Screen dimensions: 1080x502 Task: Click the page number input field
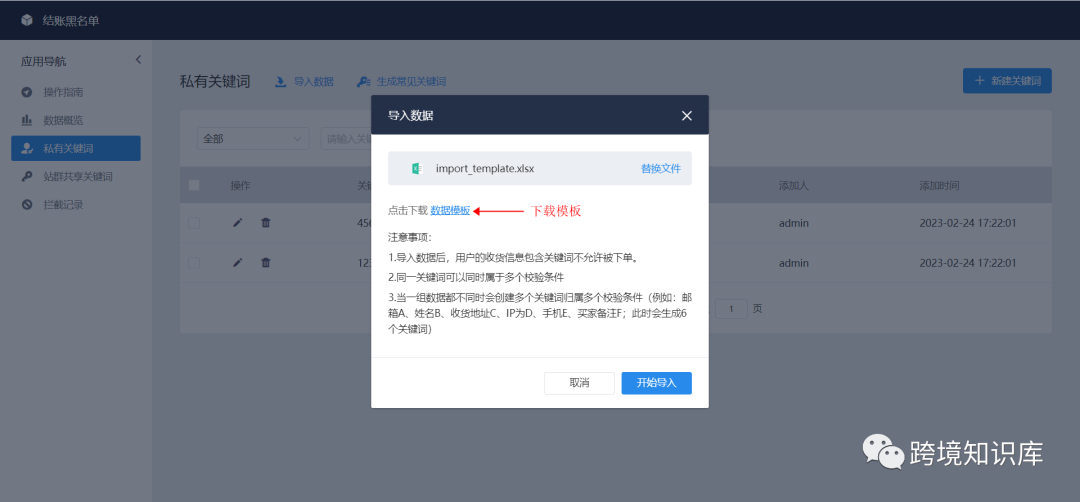(x=731, y=309)
